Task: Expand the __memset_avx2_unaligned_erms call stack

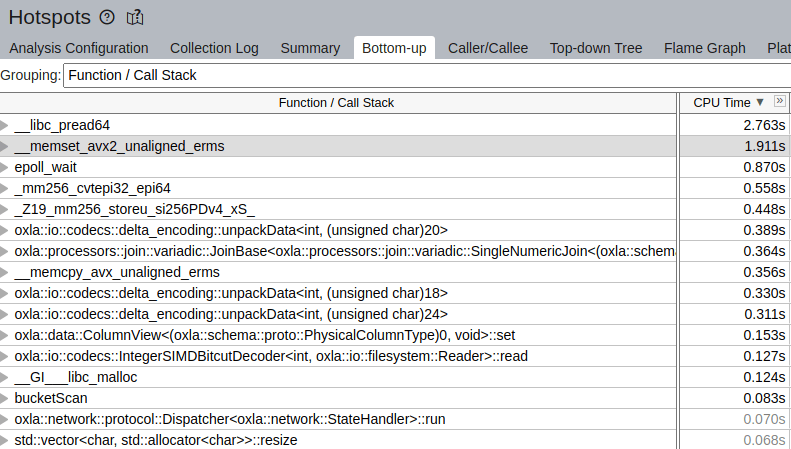Action: 4,146
